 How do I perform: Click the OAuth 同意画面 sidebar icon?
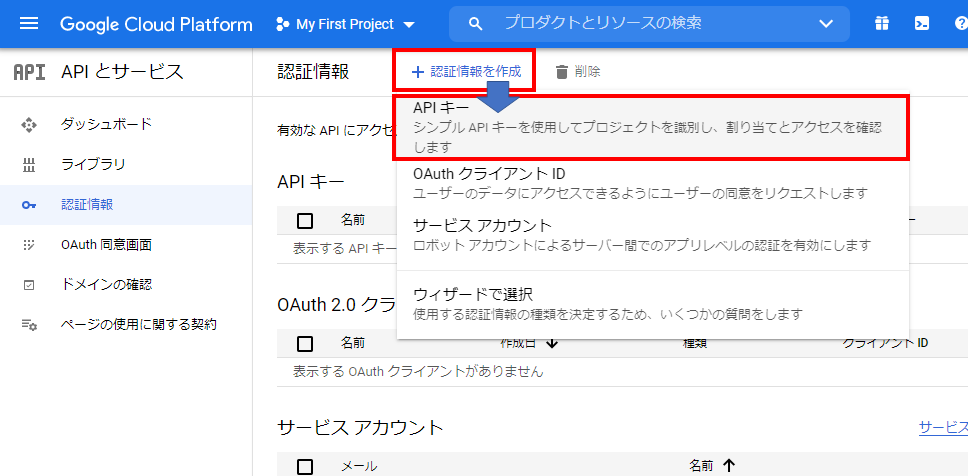pyautogui.click(x=29, y=244)
